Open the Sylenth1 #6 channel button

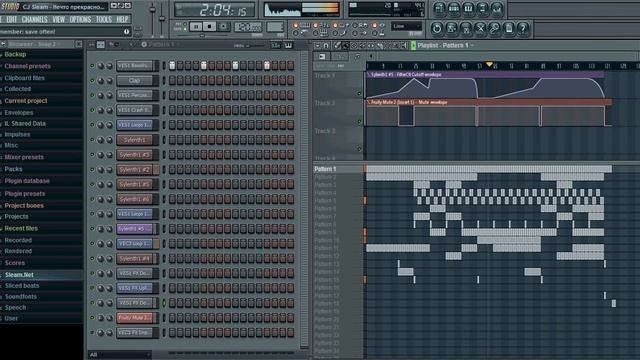point(135,199)
